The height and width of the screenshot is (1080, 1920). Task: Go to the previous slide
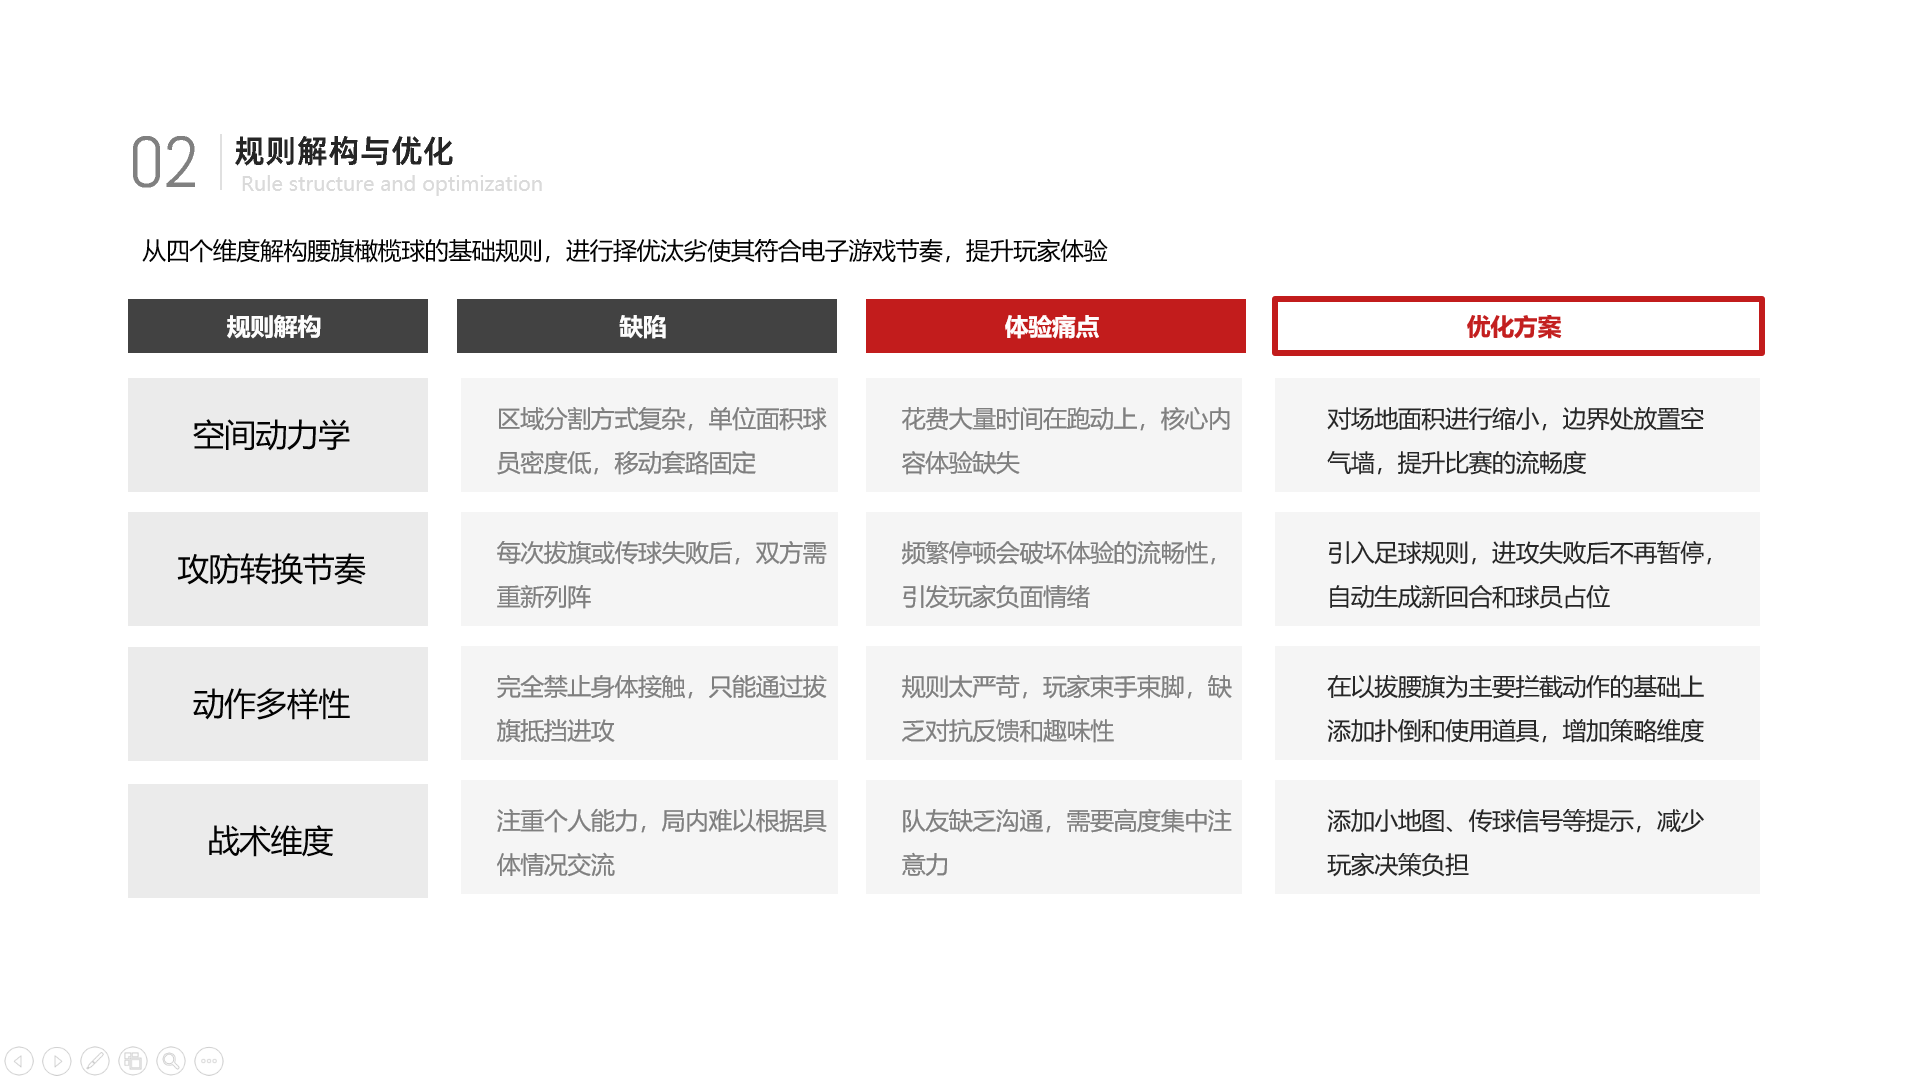[19, 1061]
